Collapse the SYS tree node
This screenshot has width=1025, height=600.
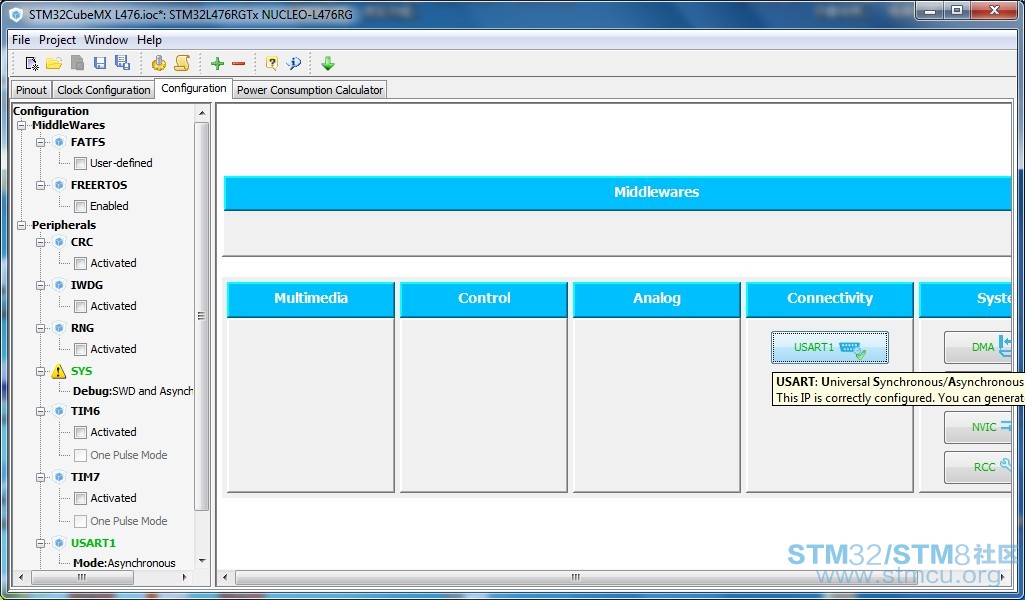click(x=41, y=371)
